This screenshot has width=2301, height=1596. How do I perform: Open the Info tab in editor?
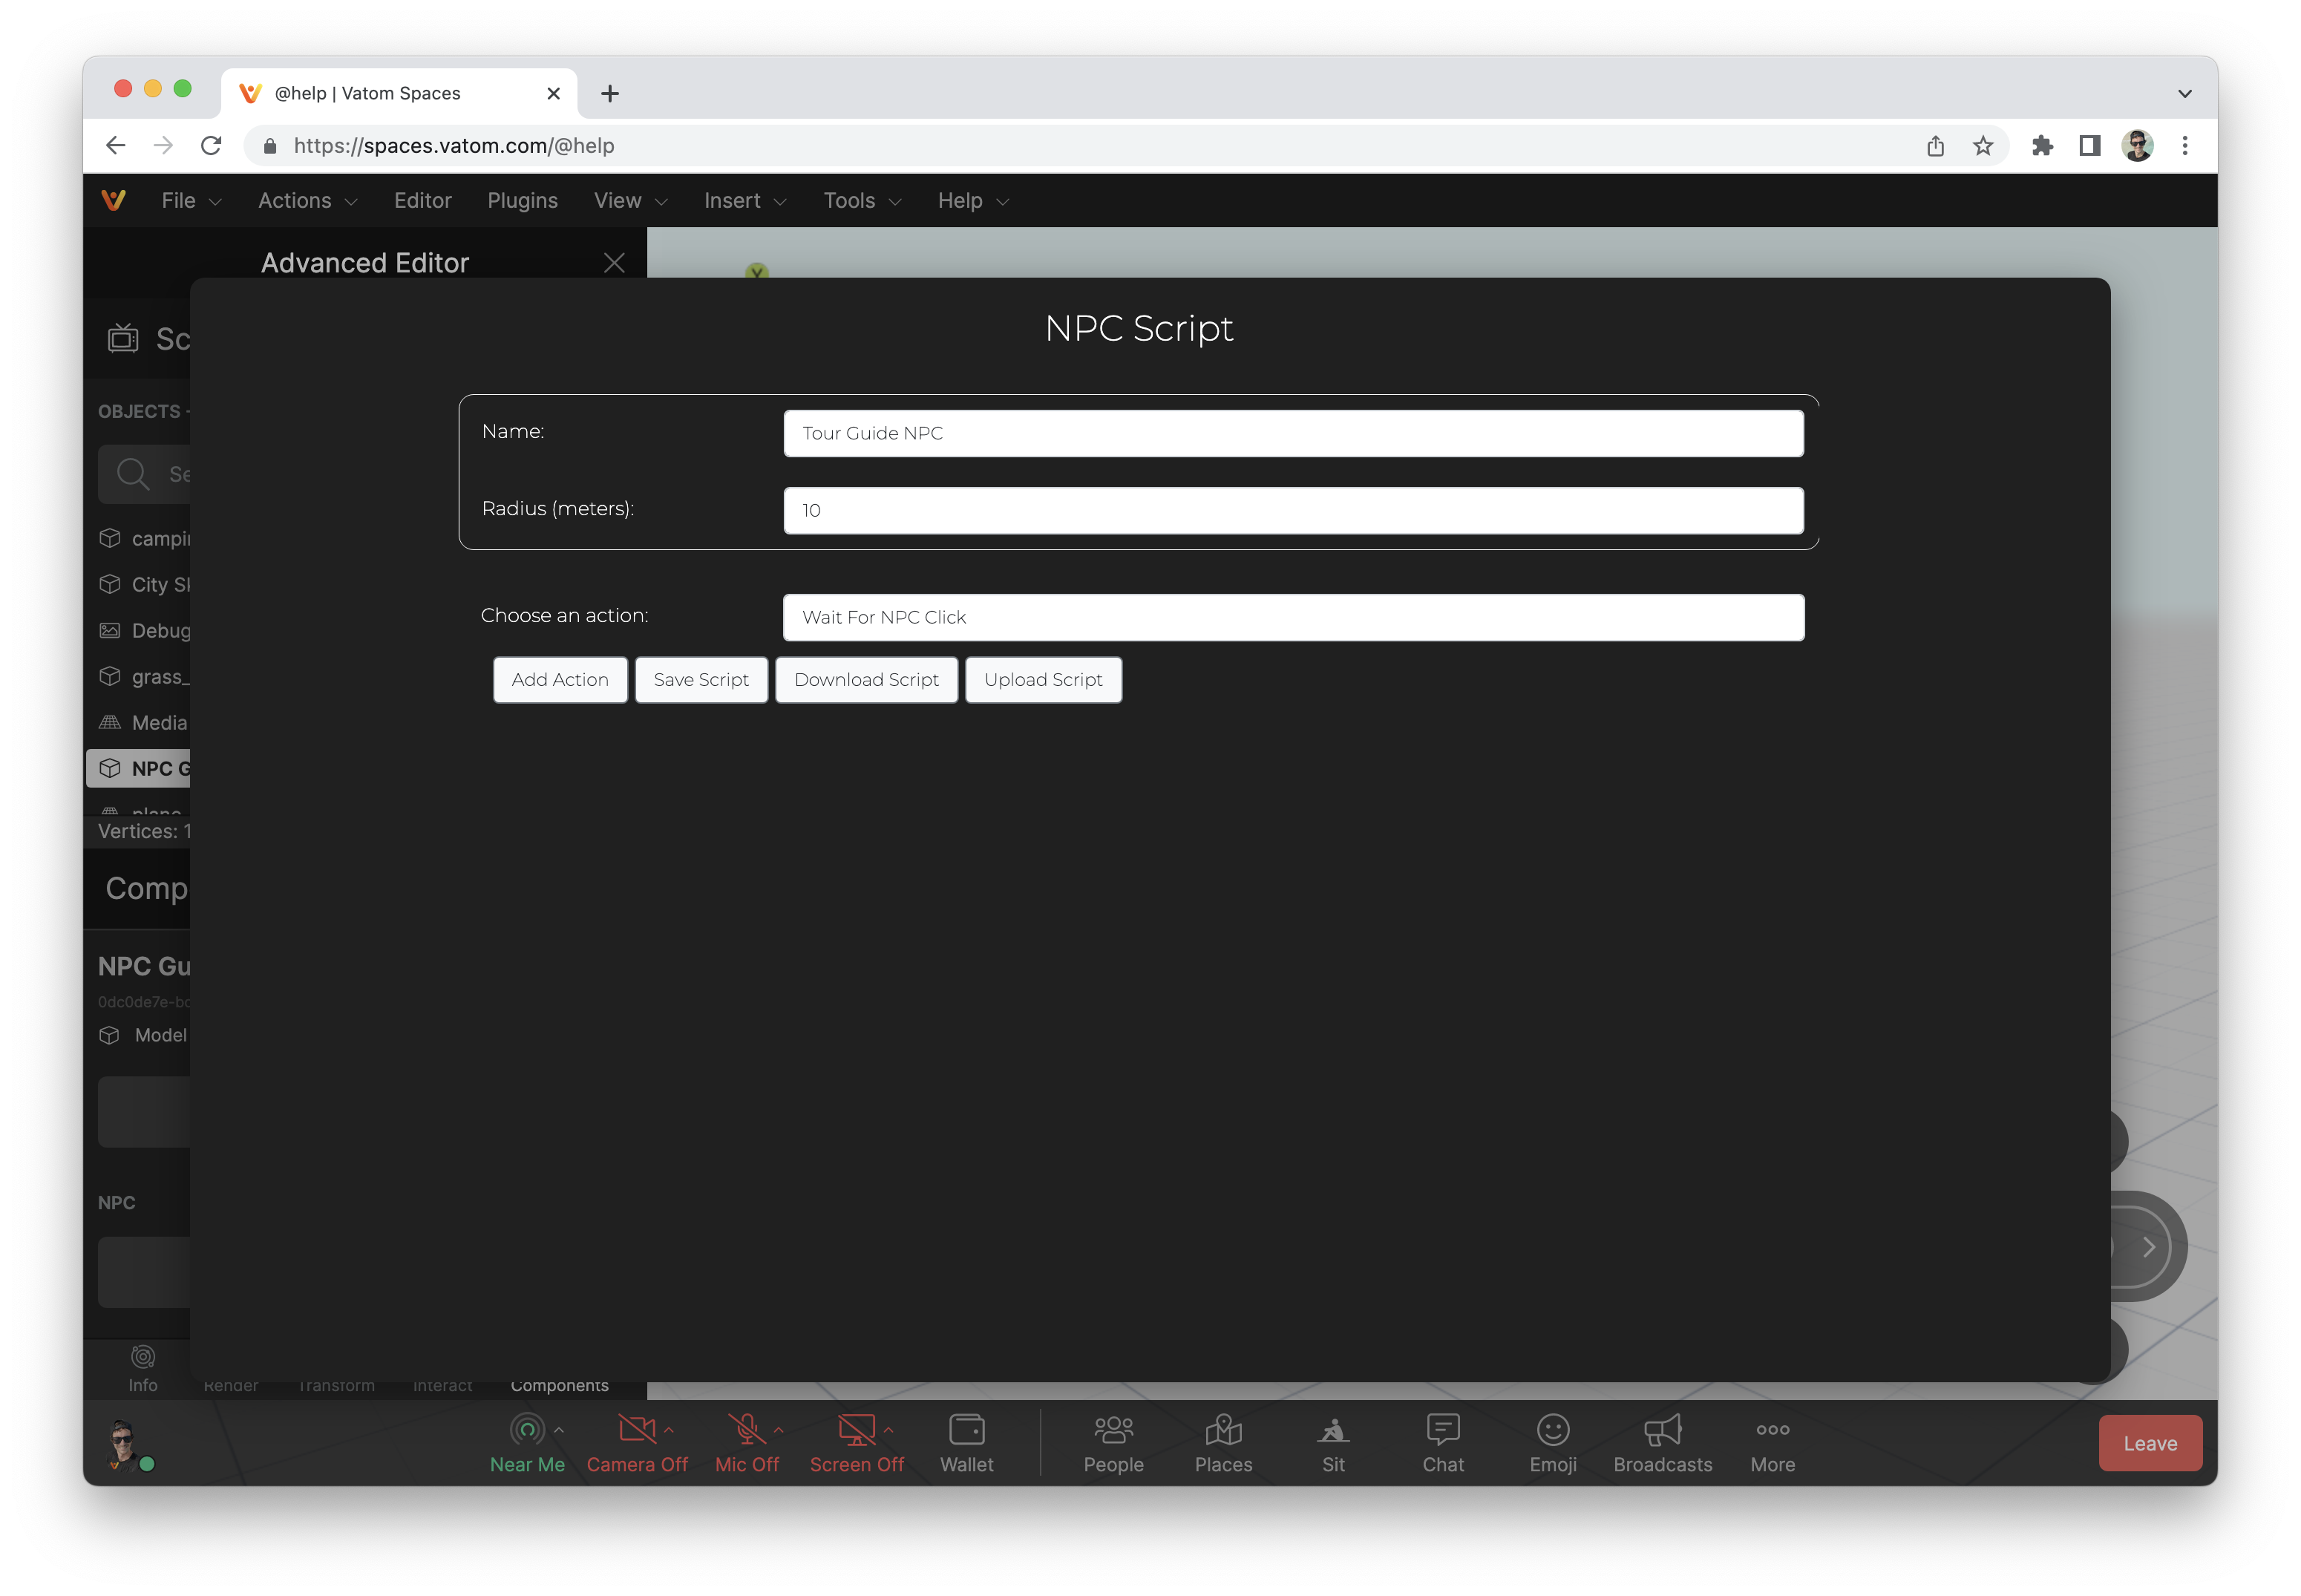point(143,1369)
